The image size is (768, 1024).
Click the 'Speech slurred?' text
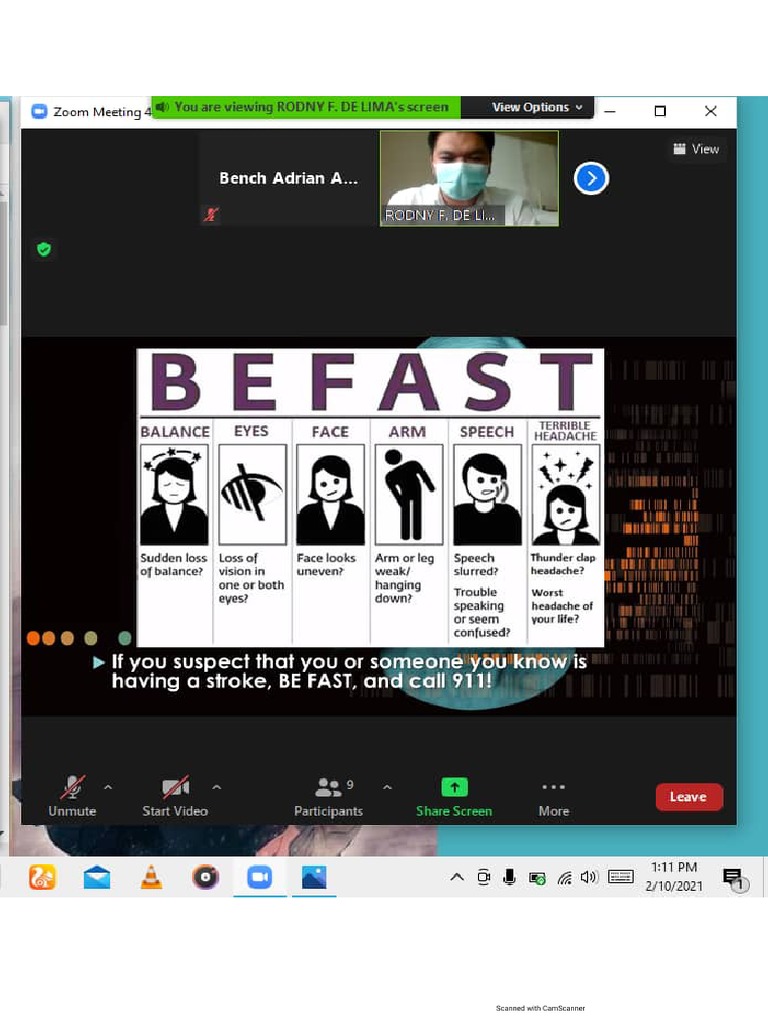tap(476, 564)
